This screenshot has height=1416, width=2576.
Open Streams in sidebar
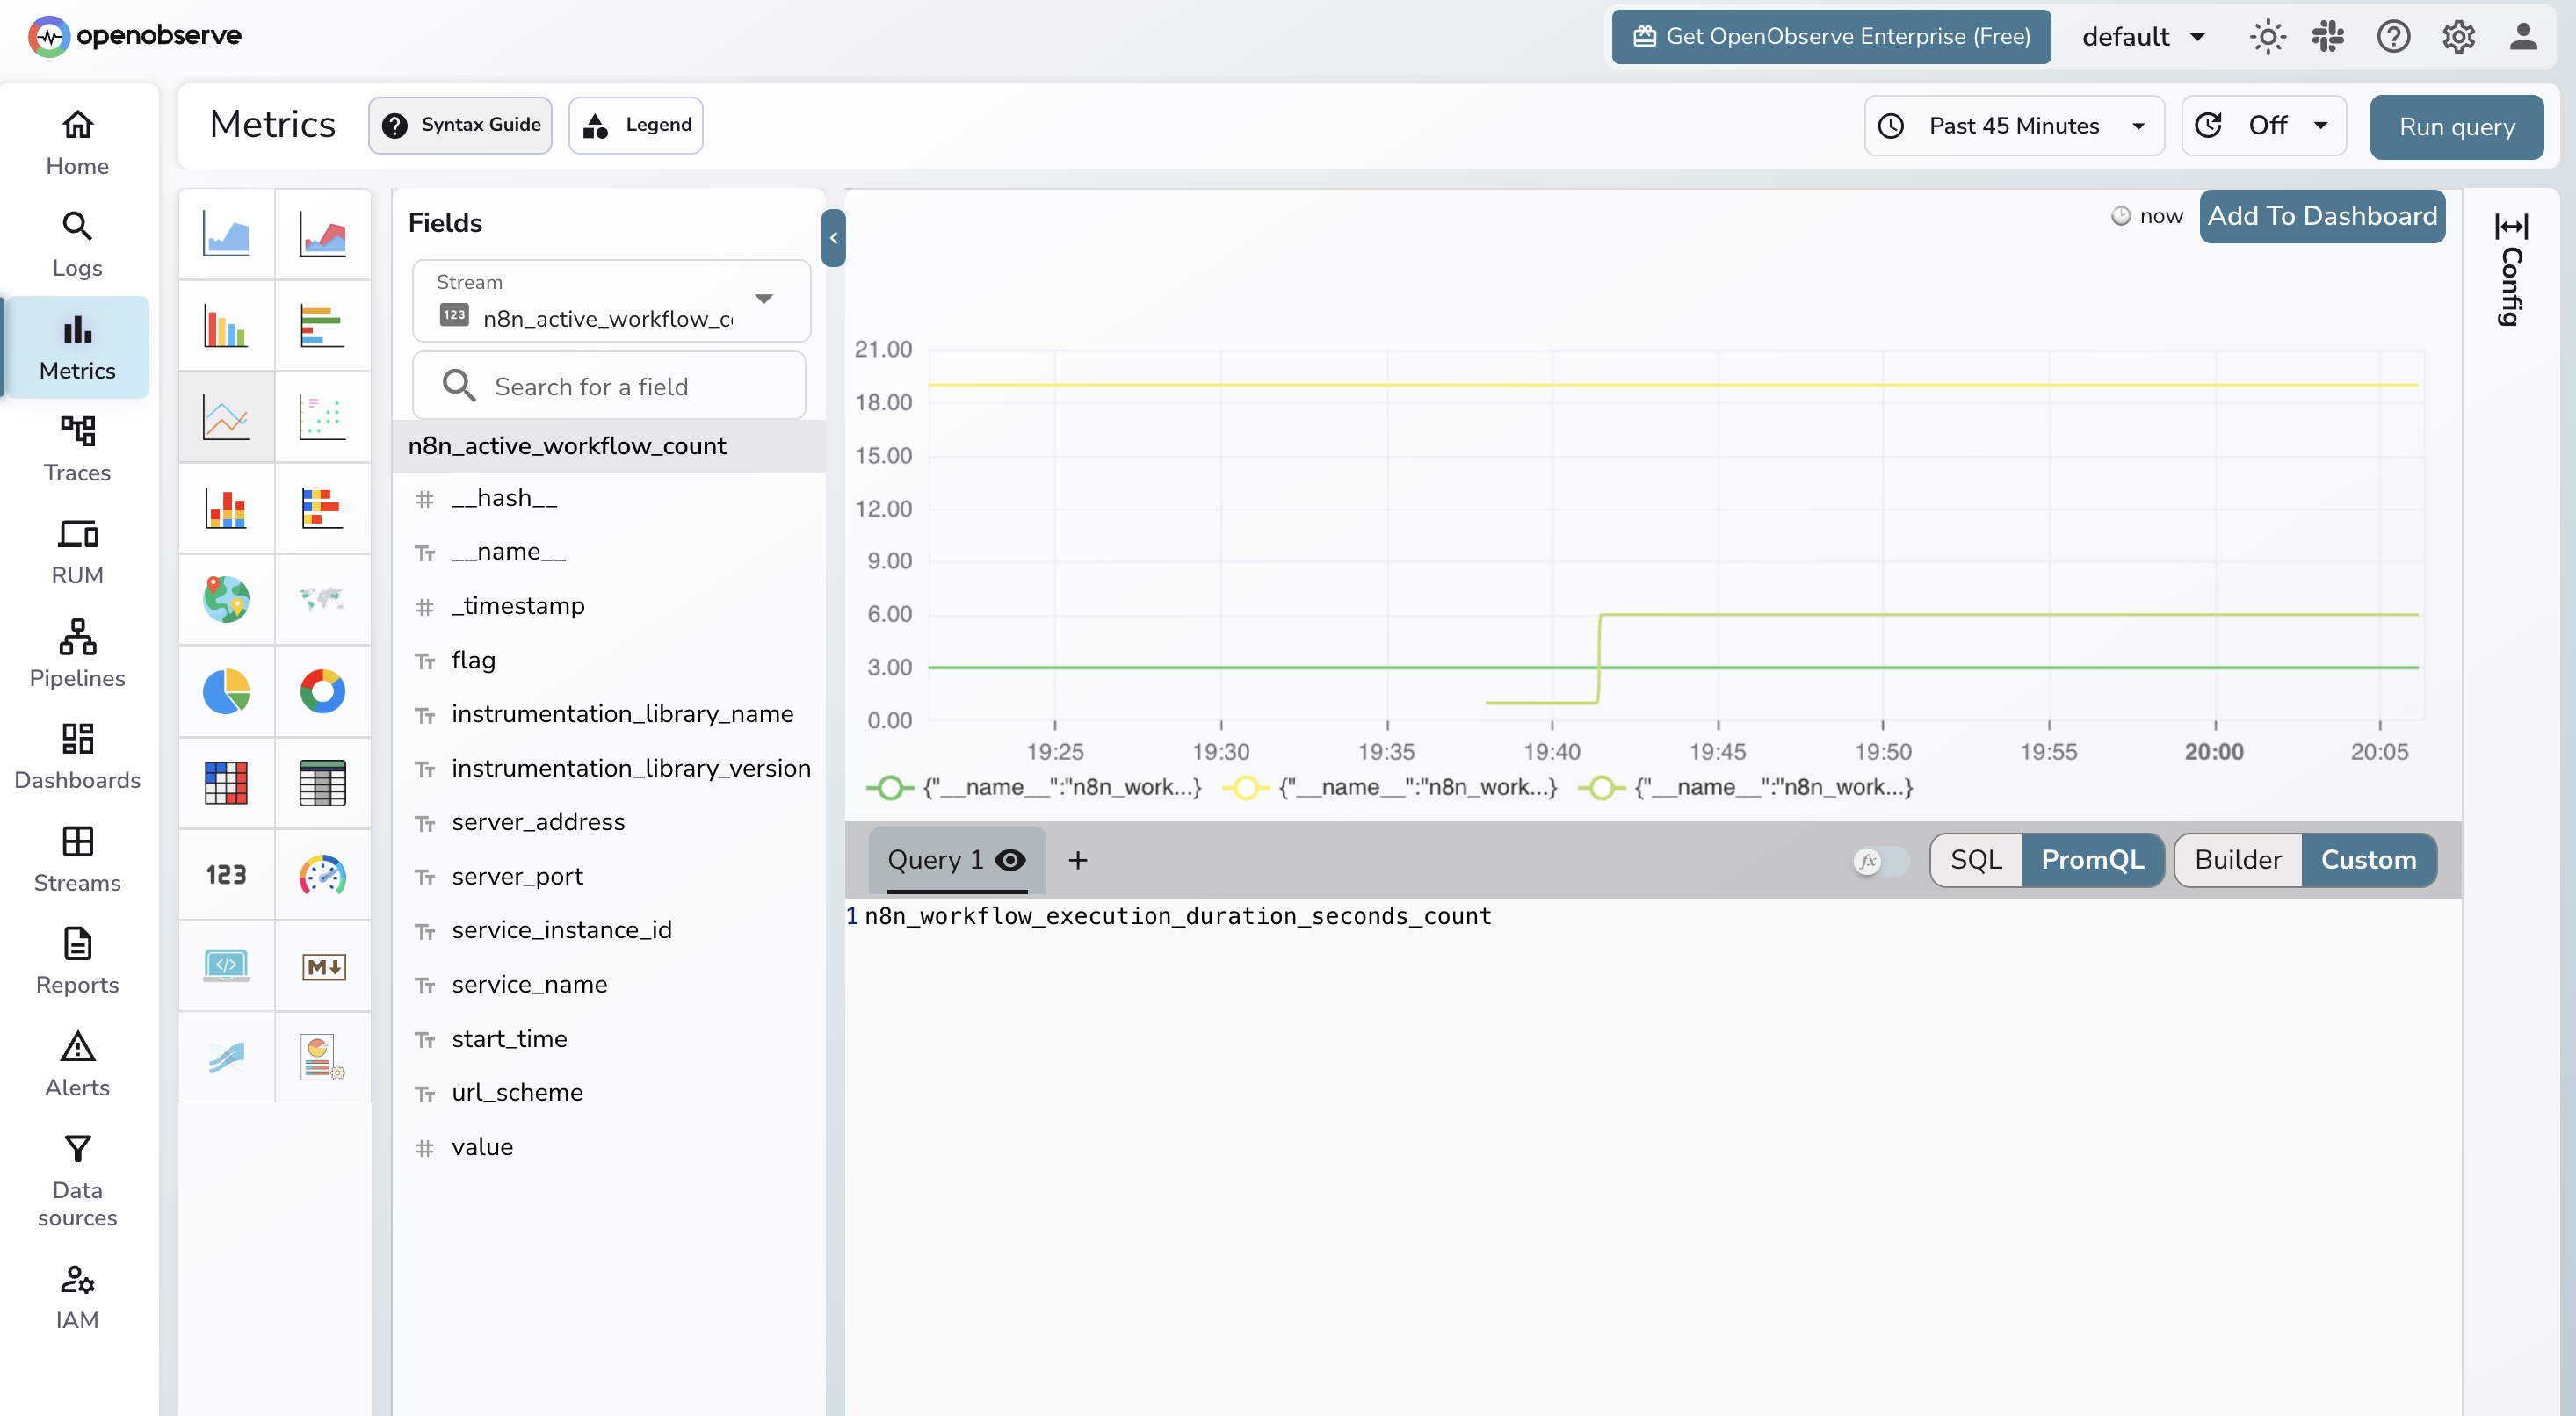coord(77,860)
